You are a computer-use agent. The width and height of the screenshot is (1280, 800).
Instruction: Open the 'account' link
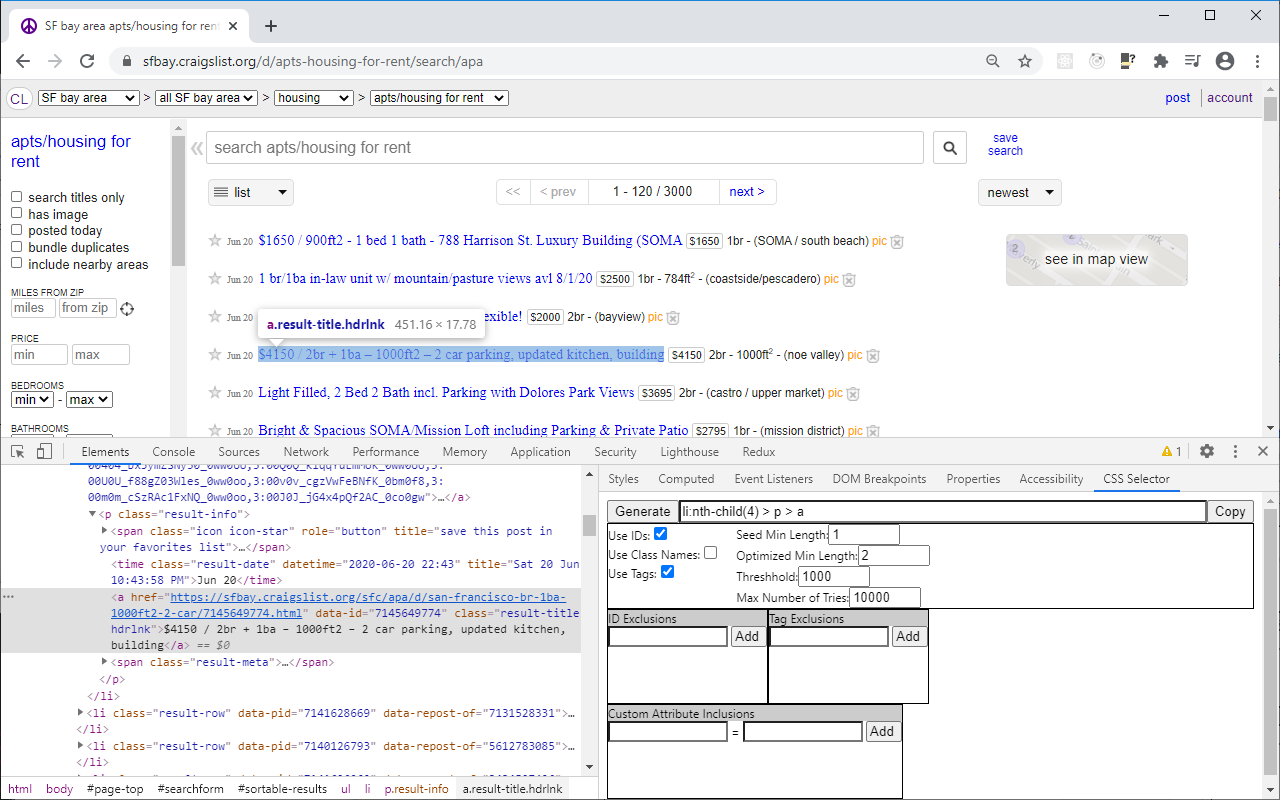(1230, 98)
